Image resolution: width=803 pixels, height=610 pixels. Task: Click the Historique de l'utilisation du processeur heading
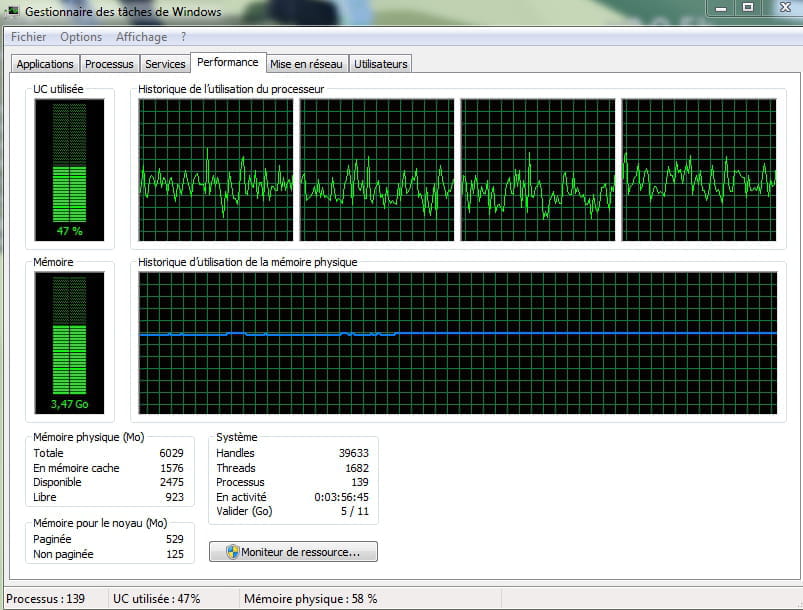pos(231,89)
